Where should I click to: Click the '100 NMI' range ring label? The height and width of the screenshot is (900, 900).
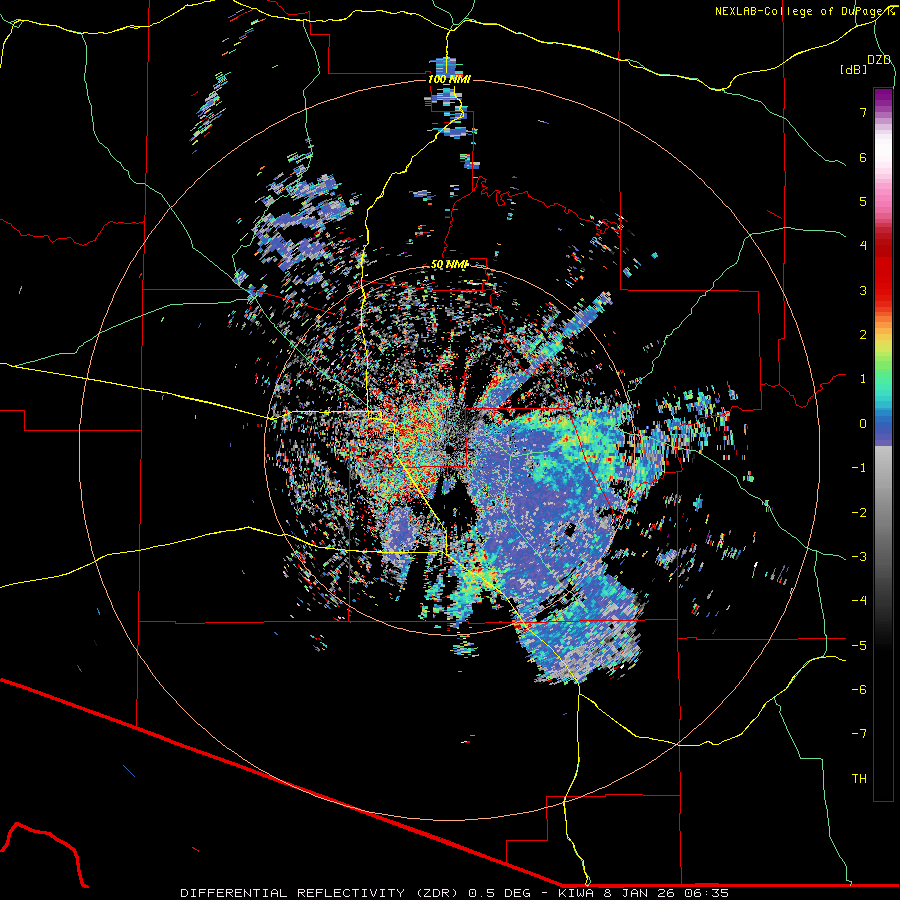pyautogui.click(x=449, y=79)
